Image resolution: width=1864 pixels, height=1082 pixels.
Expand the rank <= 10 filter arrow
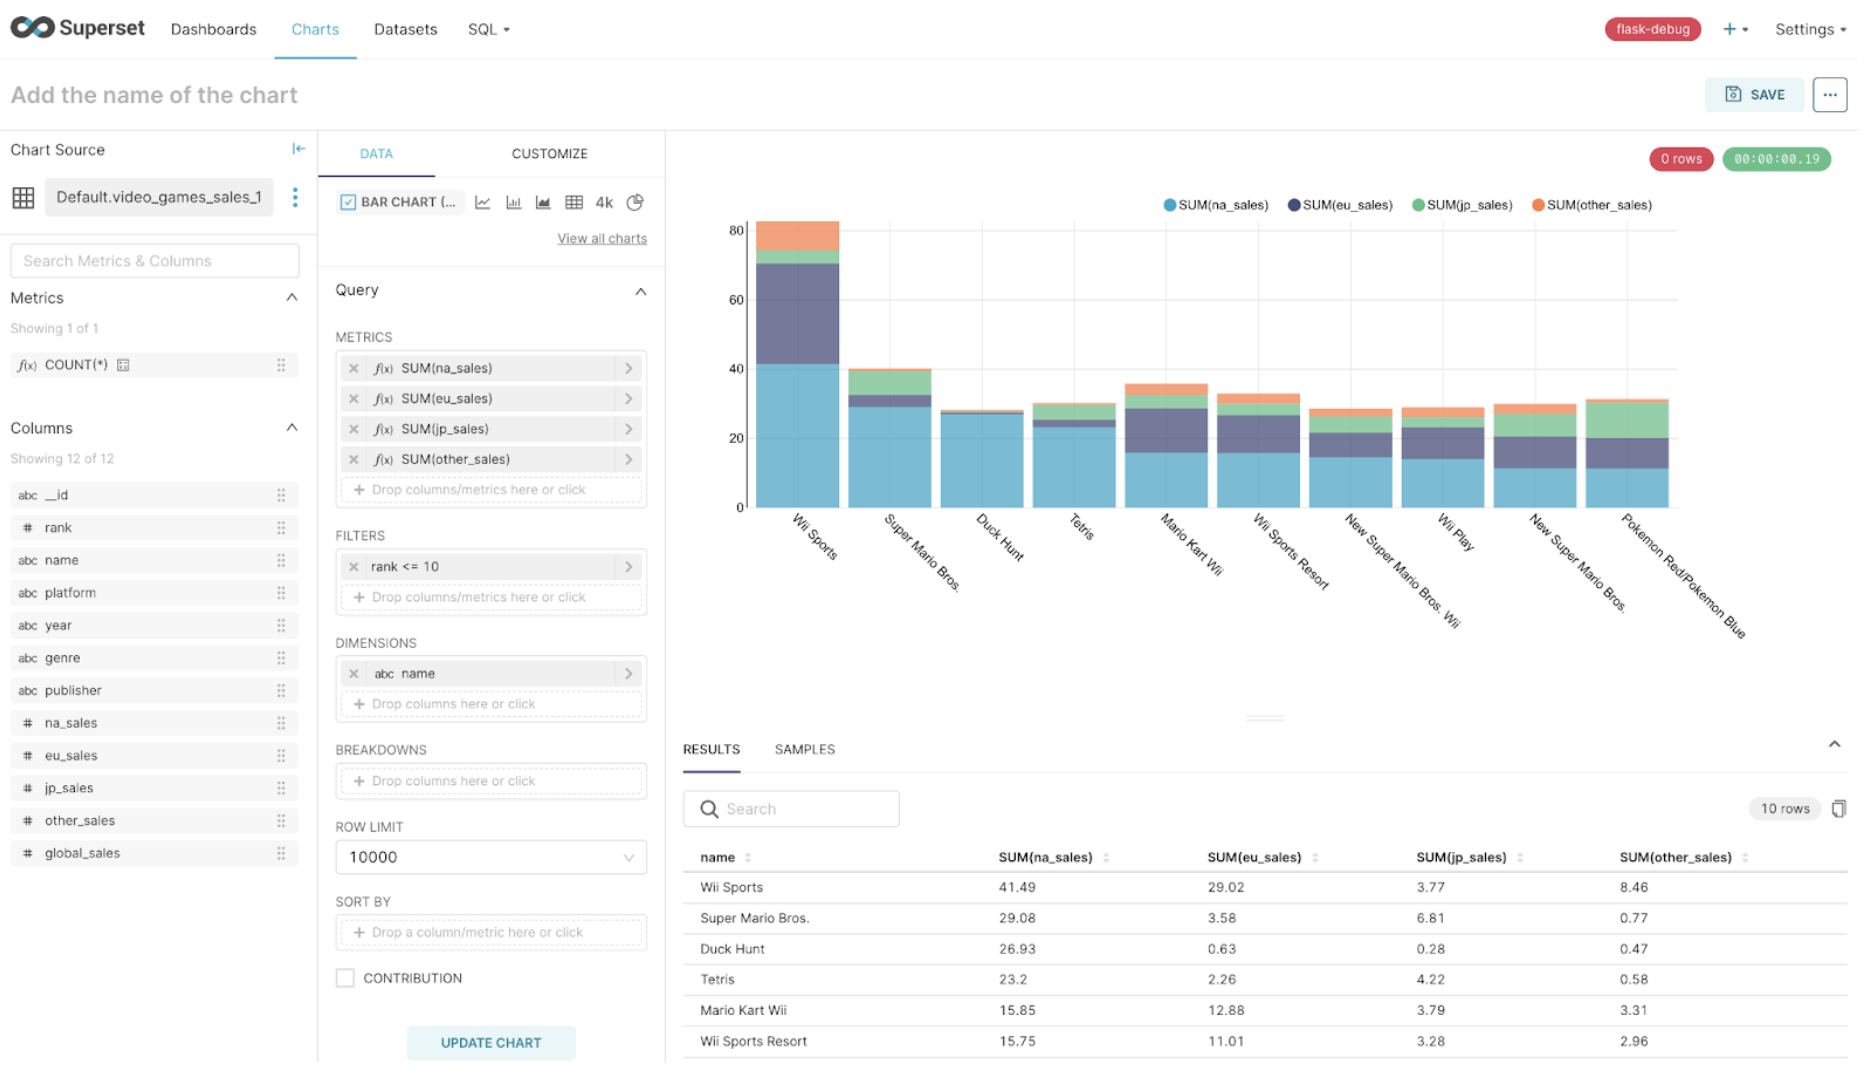(629, 567)
